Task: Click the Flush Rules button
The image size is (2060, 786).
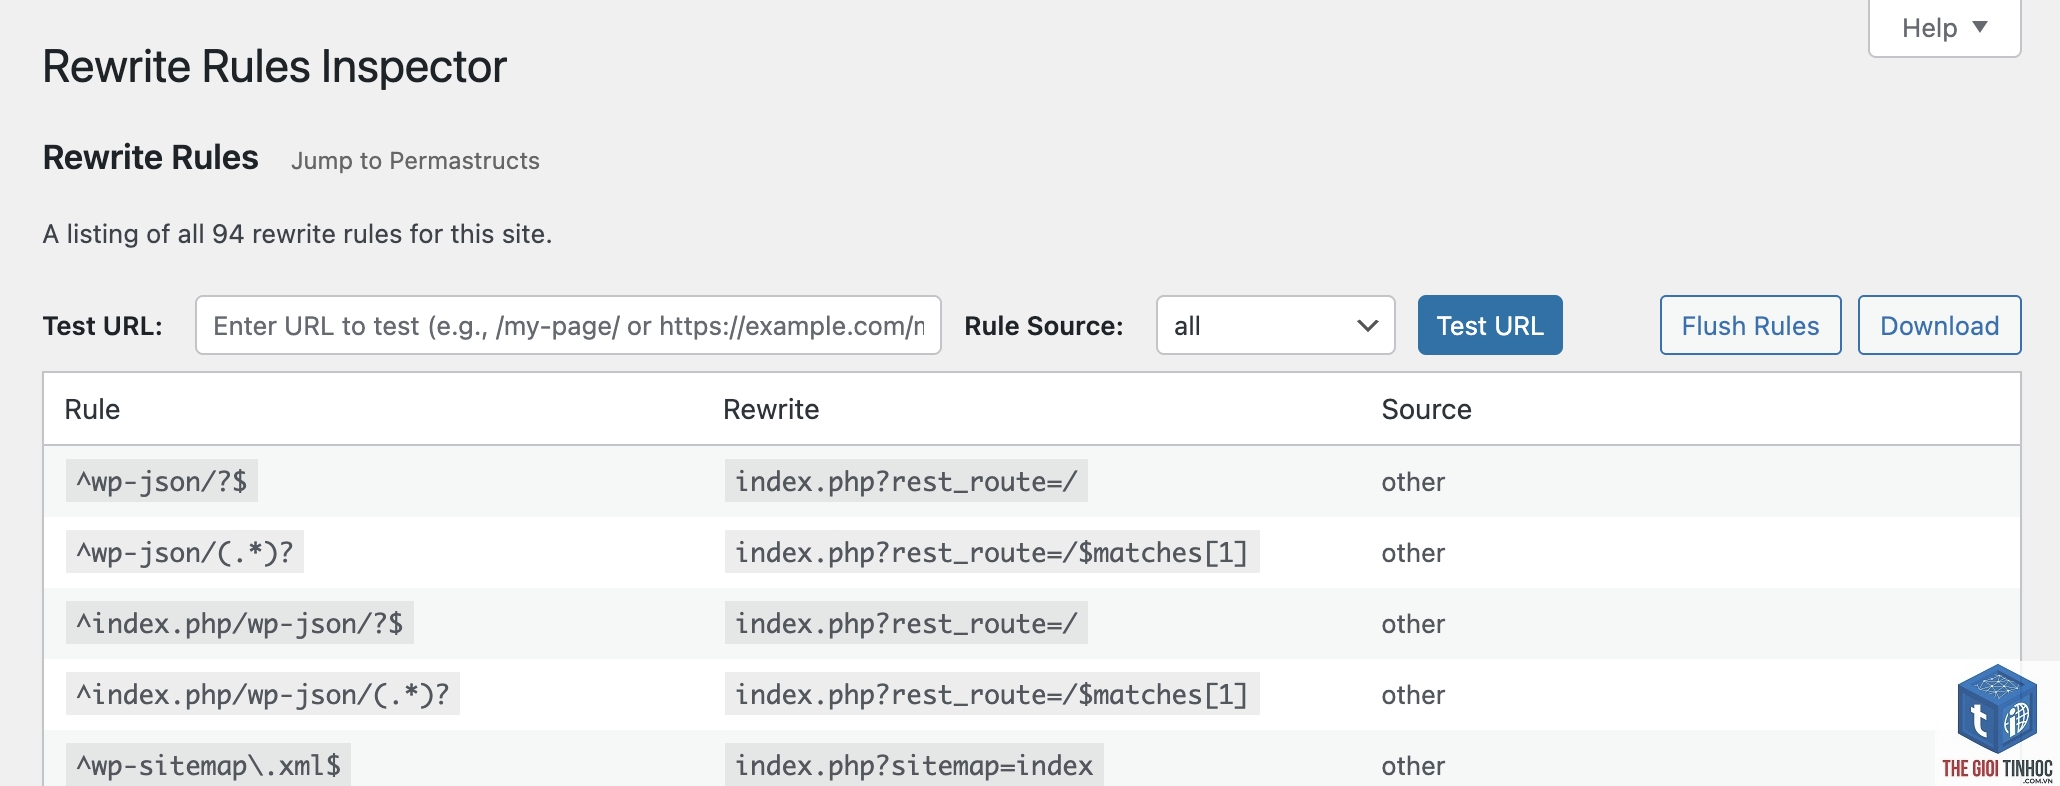Action: point(1750,325)
